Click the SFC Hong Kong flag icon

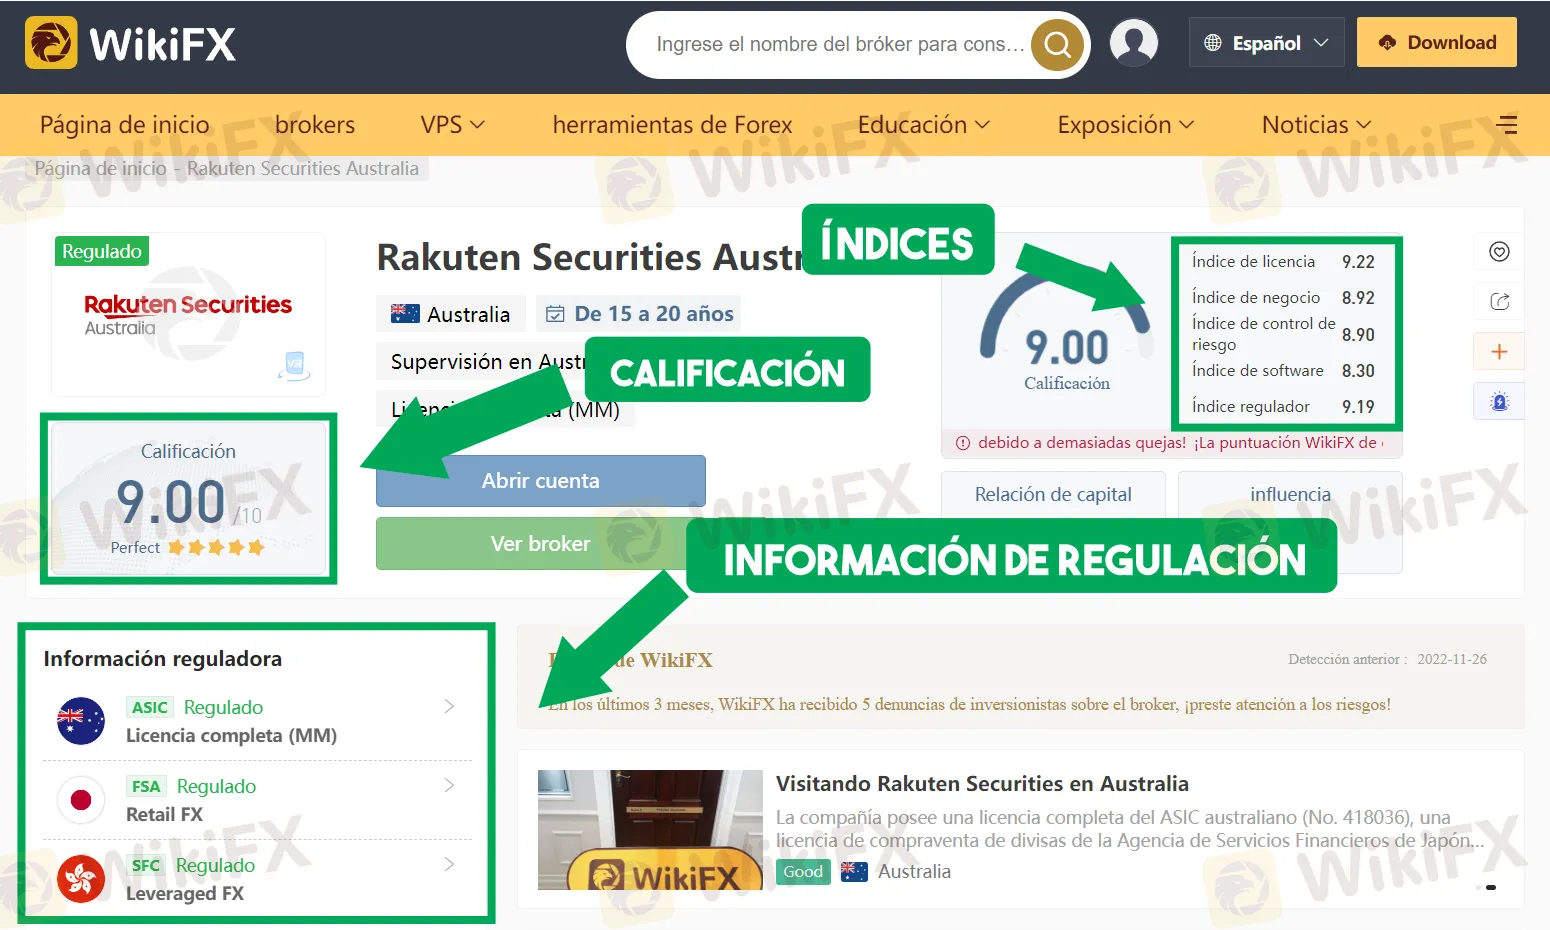pyautogui.click(x=81, y=879)
